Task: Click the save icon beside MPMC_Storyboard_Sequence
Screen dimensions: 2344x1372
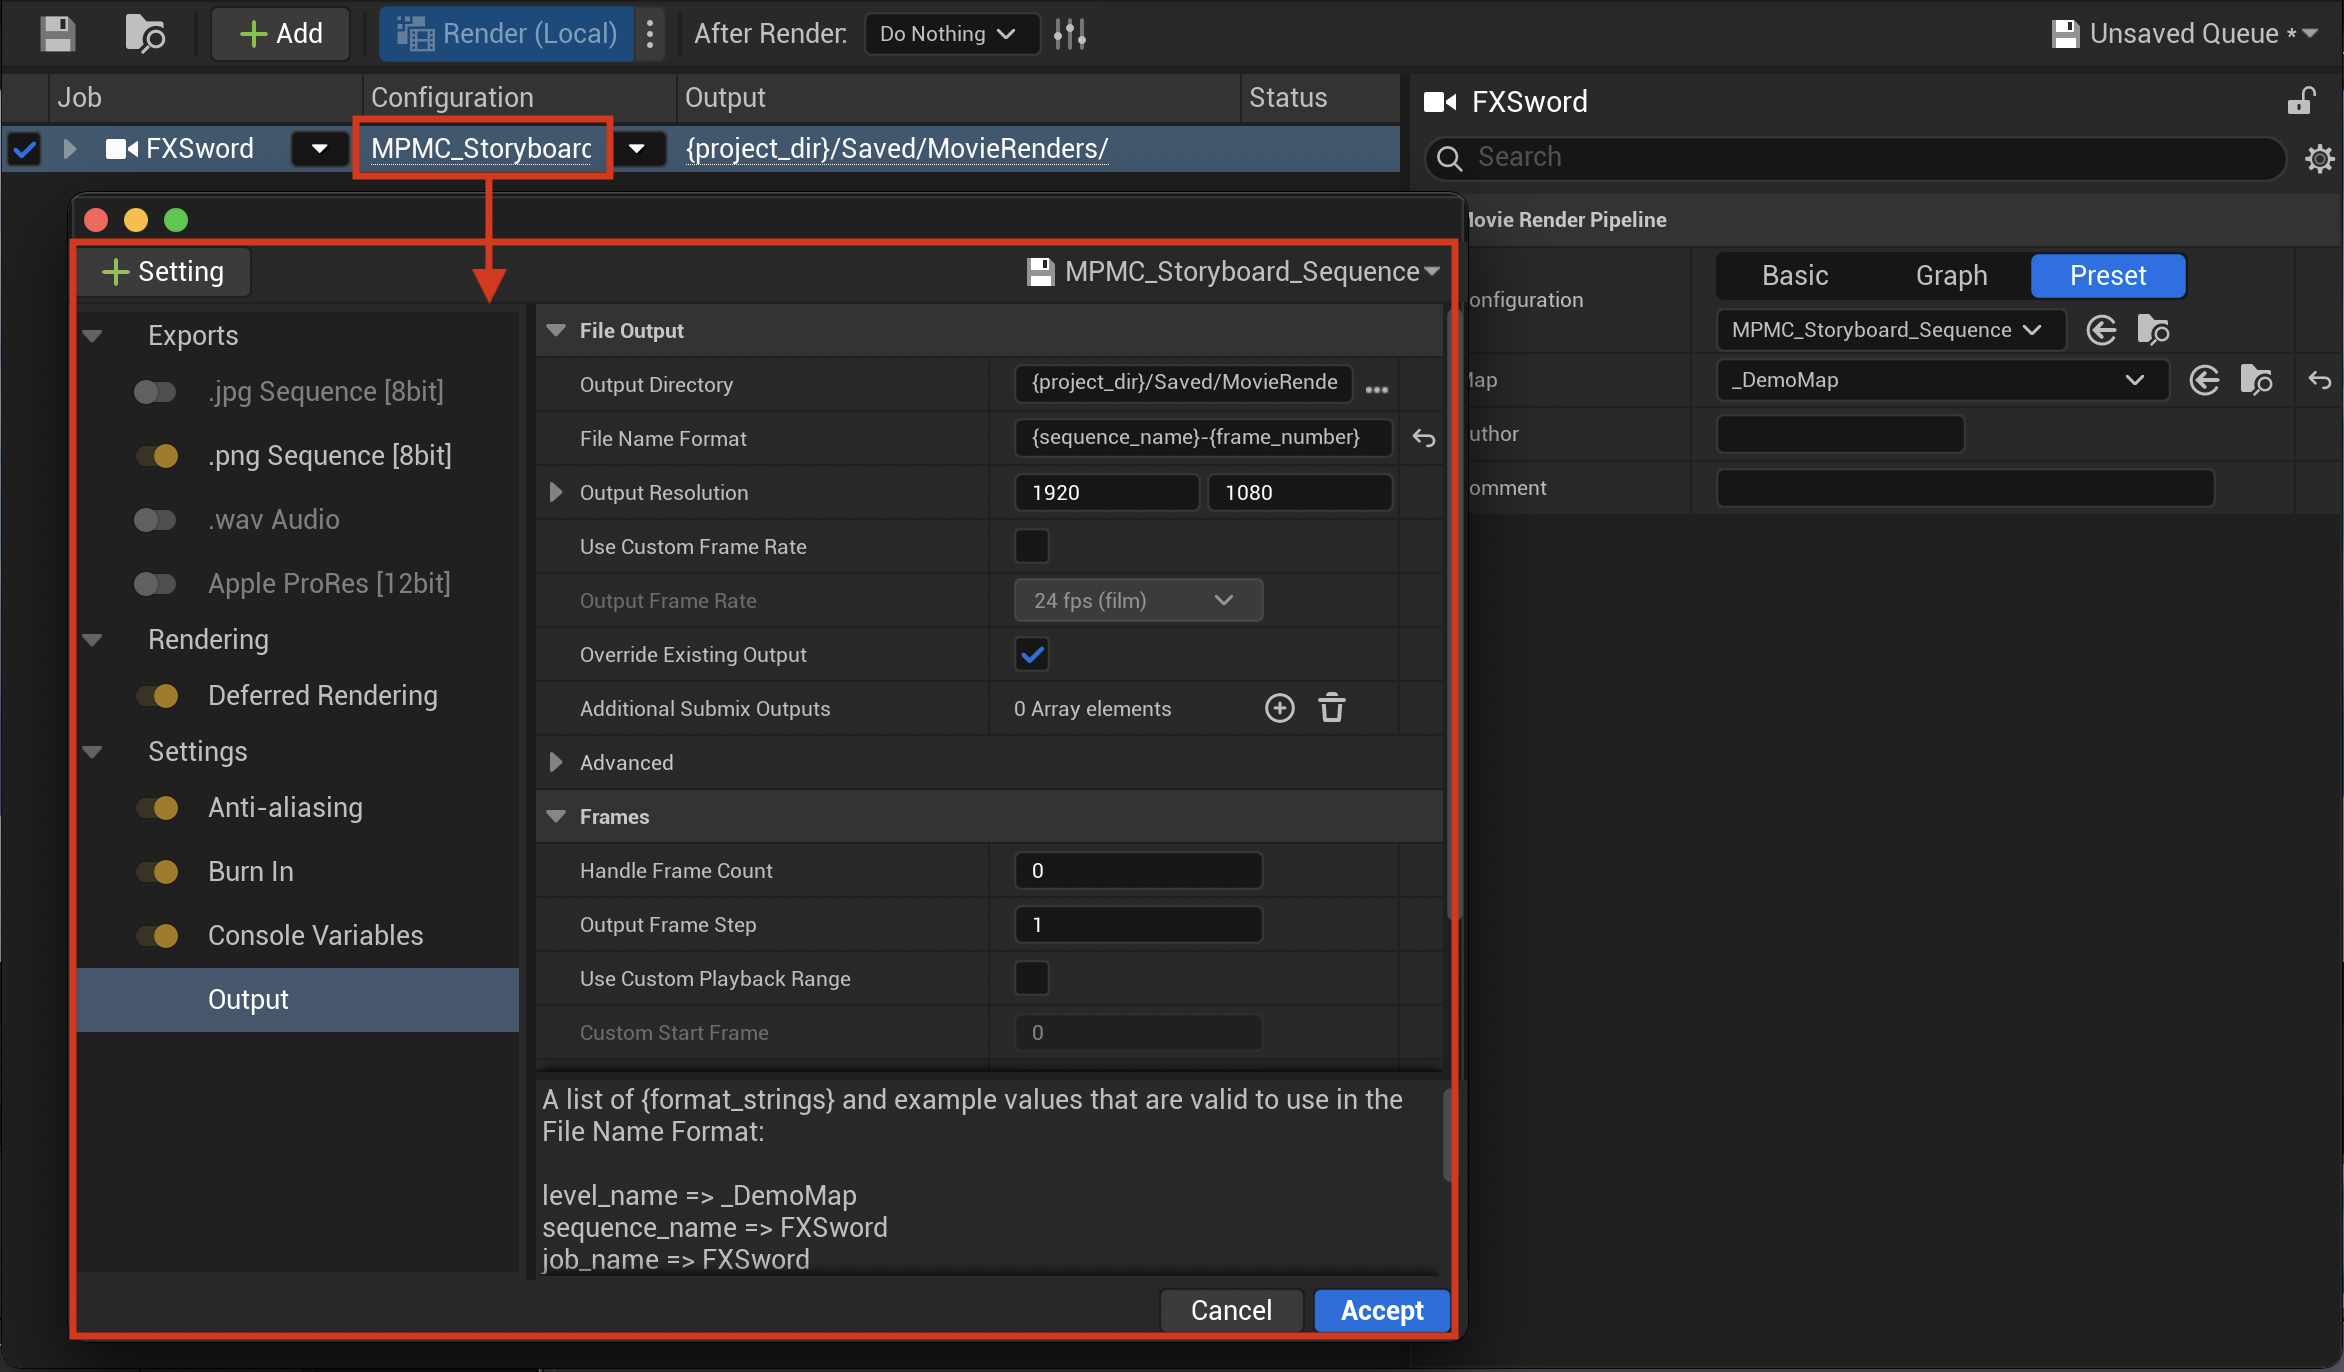Action: coord(1041,272)
